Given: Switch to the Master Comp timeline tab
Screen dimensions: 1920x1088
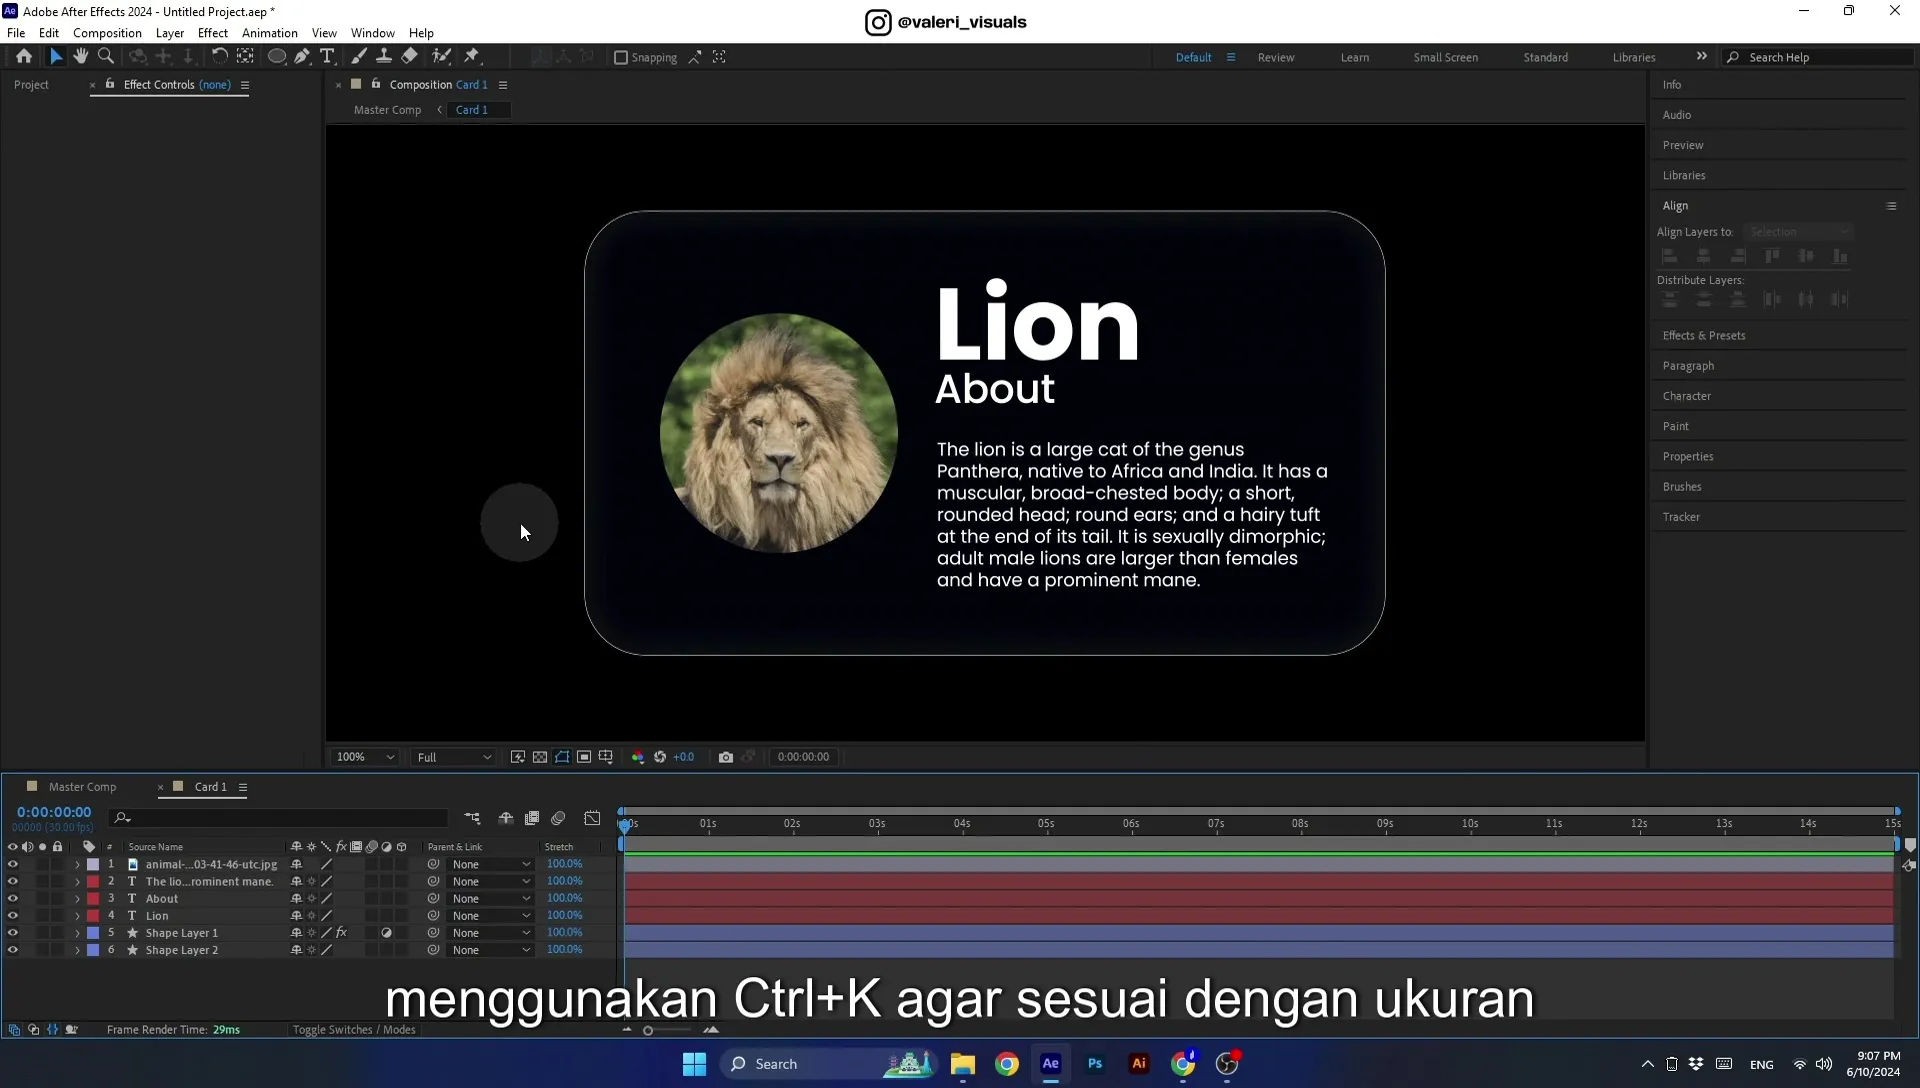Looking at the screenshot, I should click(x=82, y=787).
